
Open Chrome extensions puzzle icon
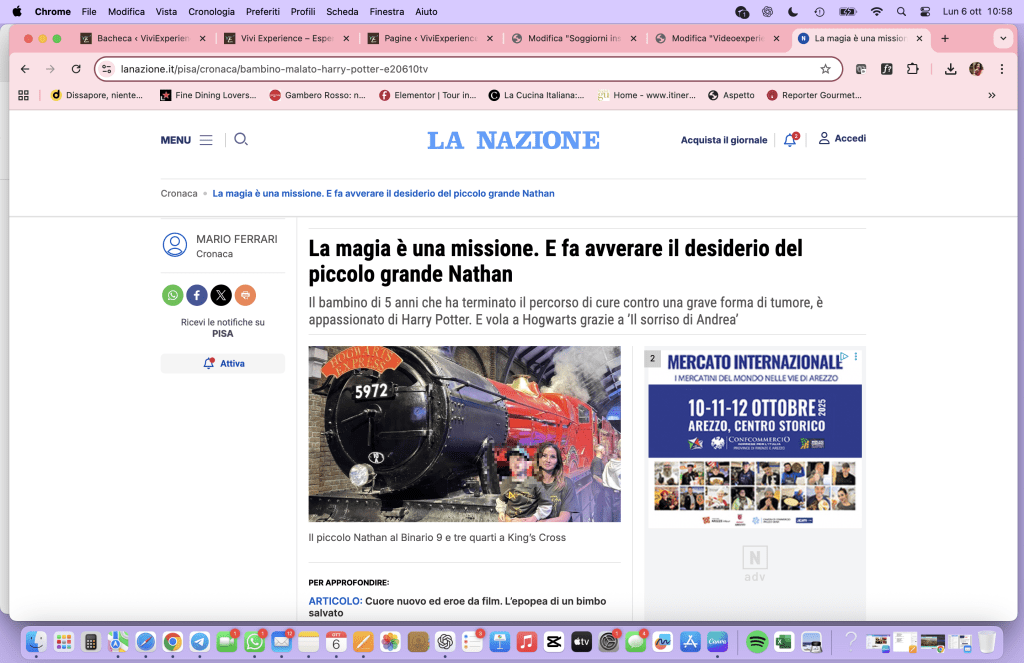pyautogui.click(x=913, y=69)
